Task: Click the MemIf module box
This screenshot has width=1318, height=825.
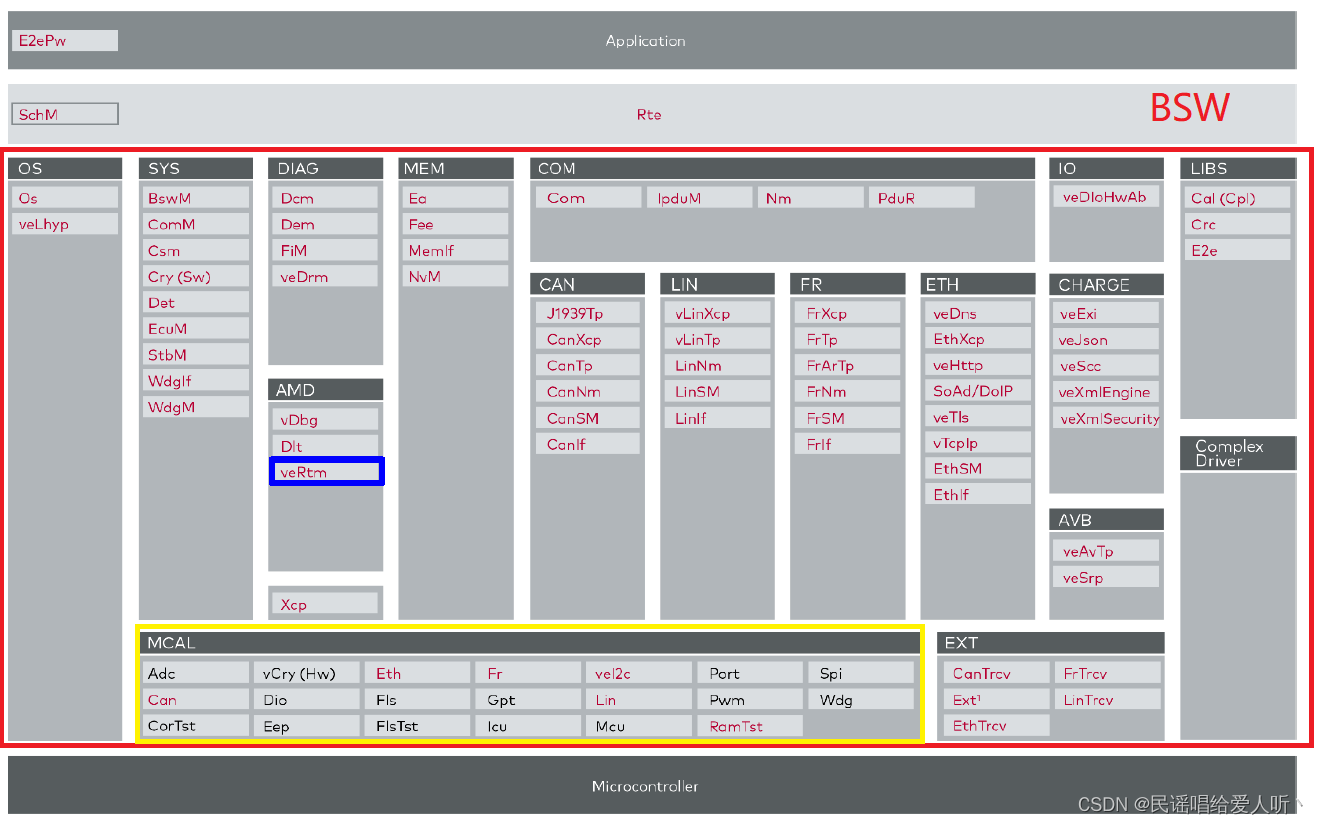Action: 456,250
